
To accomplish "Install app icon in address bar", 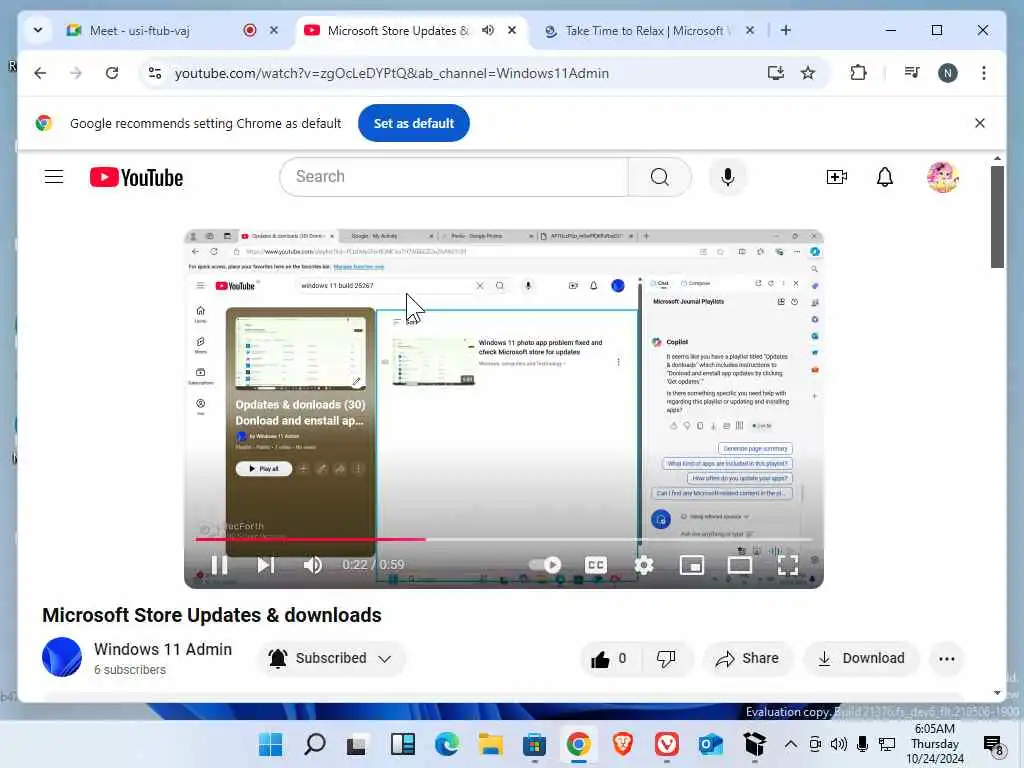I will (775, 73).
